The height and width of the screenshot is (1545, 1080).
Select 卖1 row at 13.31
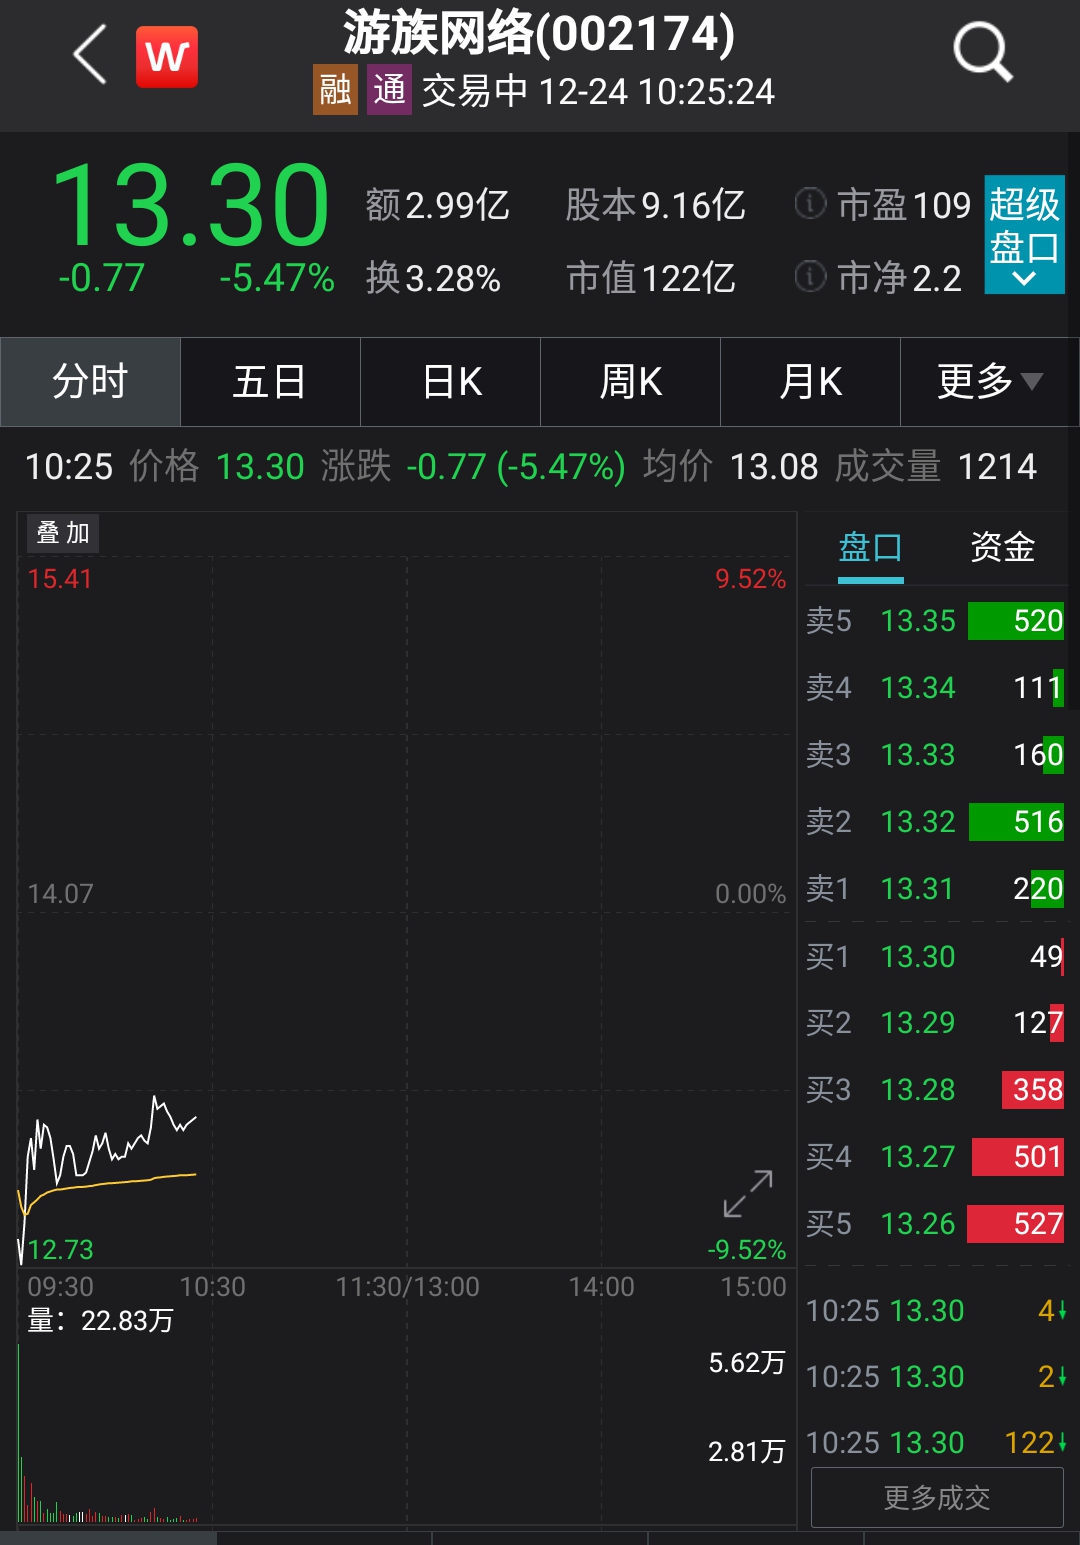[935, 889]
